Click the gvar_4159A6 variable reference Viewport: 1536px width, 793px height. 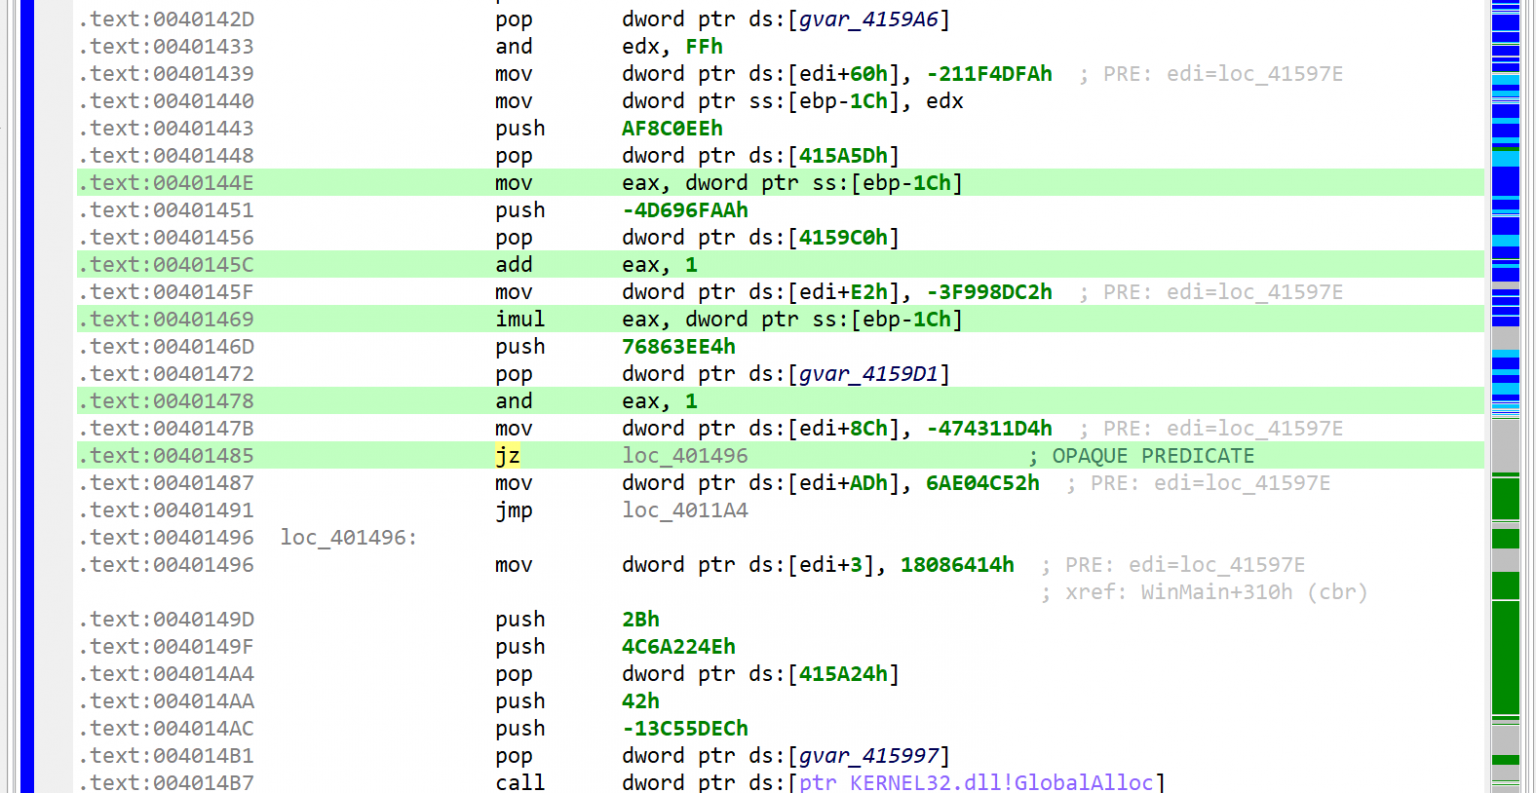(x=869, y=19)
